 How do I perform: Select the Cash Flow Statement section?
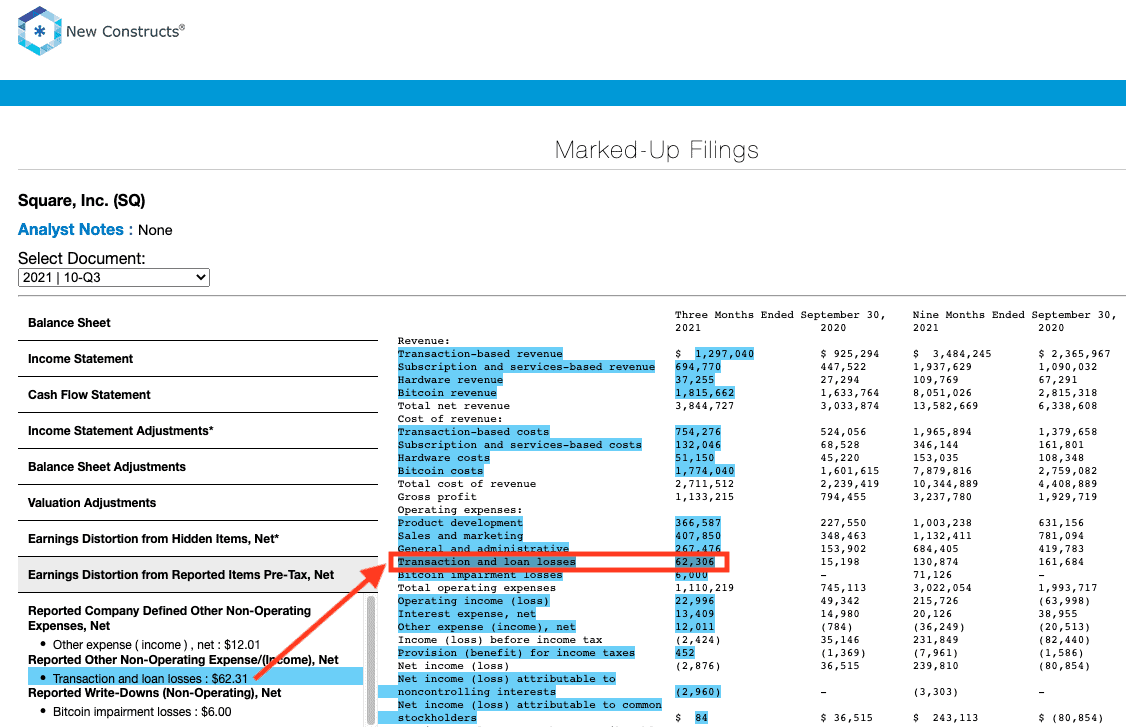(x=197, y=395)
